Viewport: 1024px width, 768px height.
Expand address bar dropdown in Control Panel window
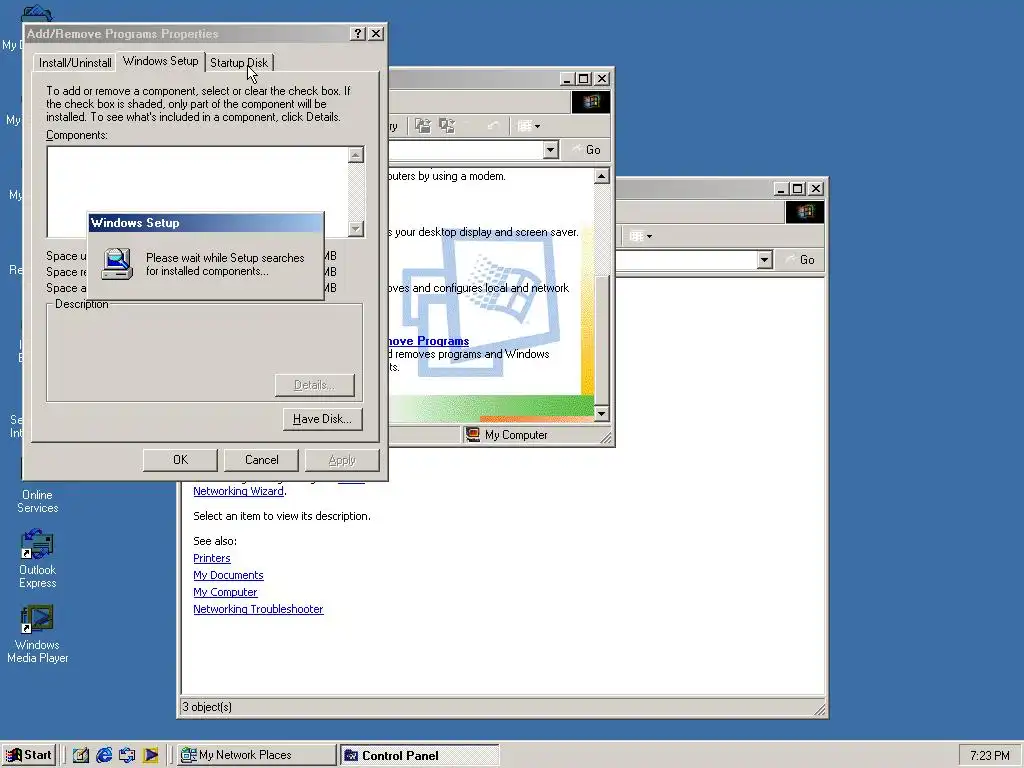tap(551, 150)
